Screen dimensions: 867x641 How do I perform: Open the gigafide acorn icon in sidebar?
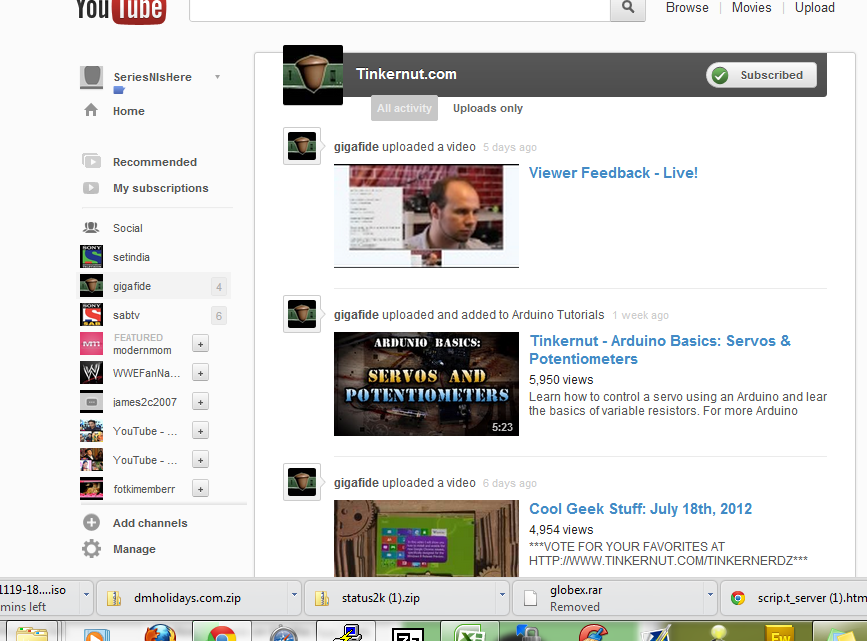click(91, 286)
